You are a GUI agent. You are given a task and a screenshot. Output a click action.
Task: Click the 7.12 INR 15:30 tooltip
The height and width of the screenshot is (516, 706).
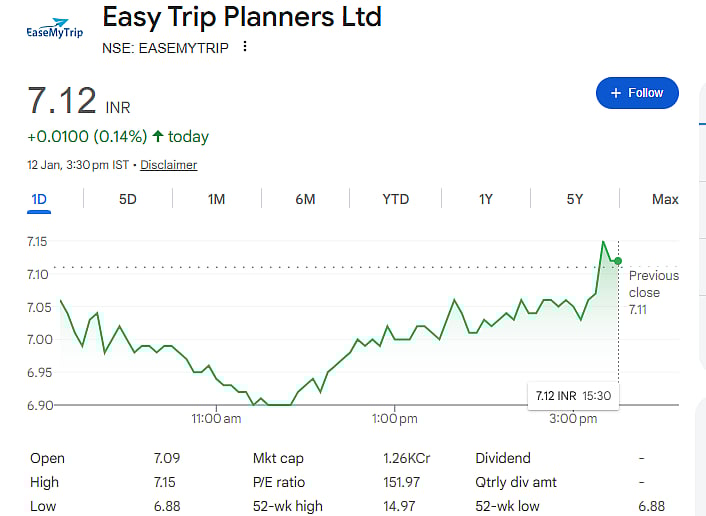pyautogui.click(x=573, y=396)
